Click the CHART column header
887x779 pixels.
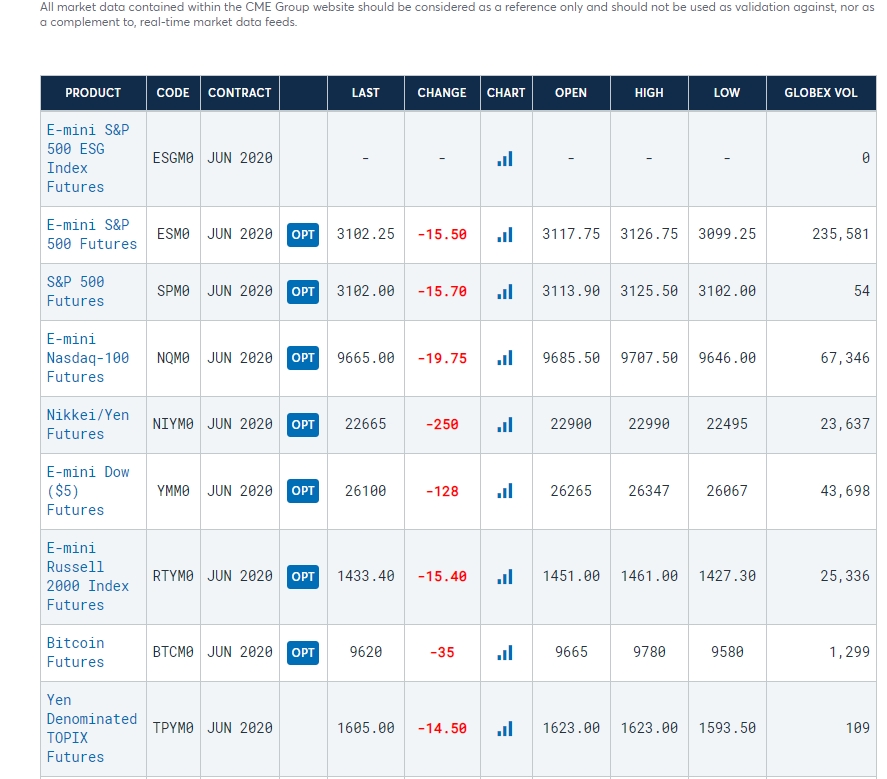[x=506, y=93]
